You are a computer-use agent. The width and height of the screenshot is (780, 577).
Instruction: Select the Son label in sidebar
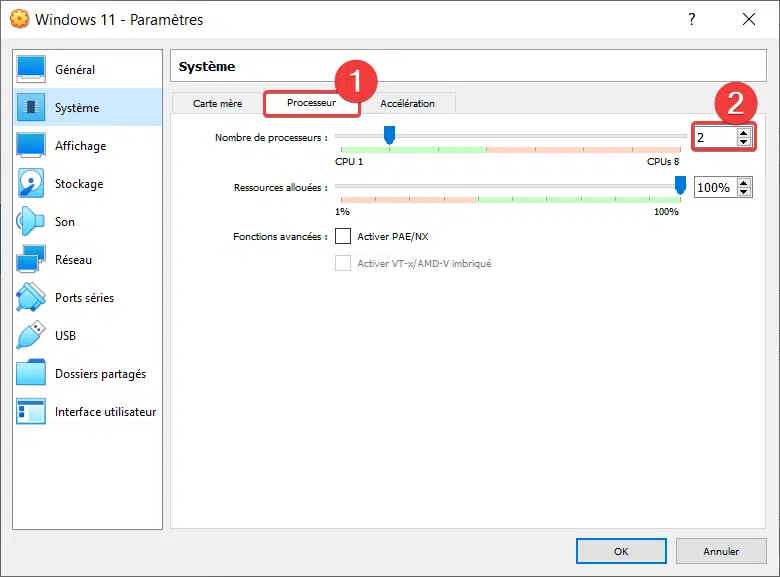coord(65,222)
